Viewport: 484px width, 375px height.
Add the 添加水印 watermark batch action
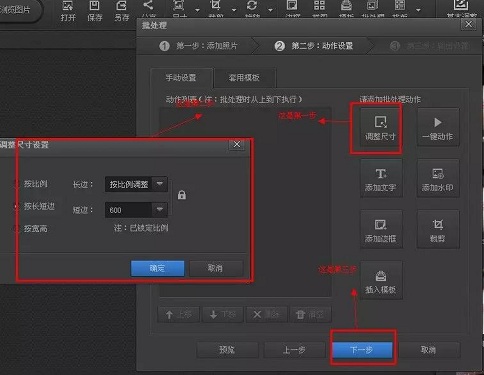click(x=438, y=179)
